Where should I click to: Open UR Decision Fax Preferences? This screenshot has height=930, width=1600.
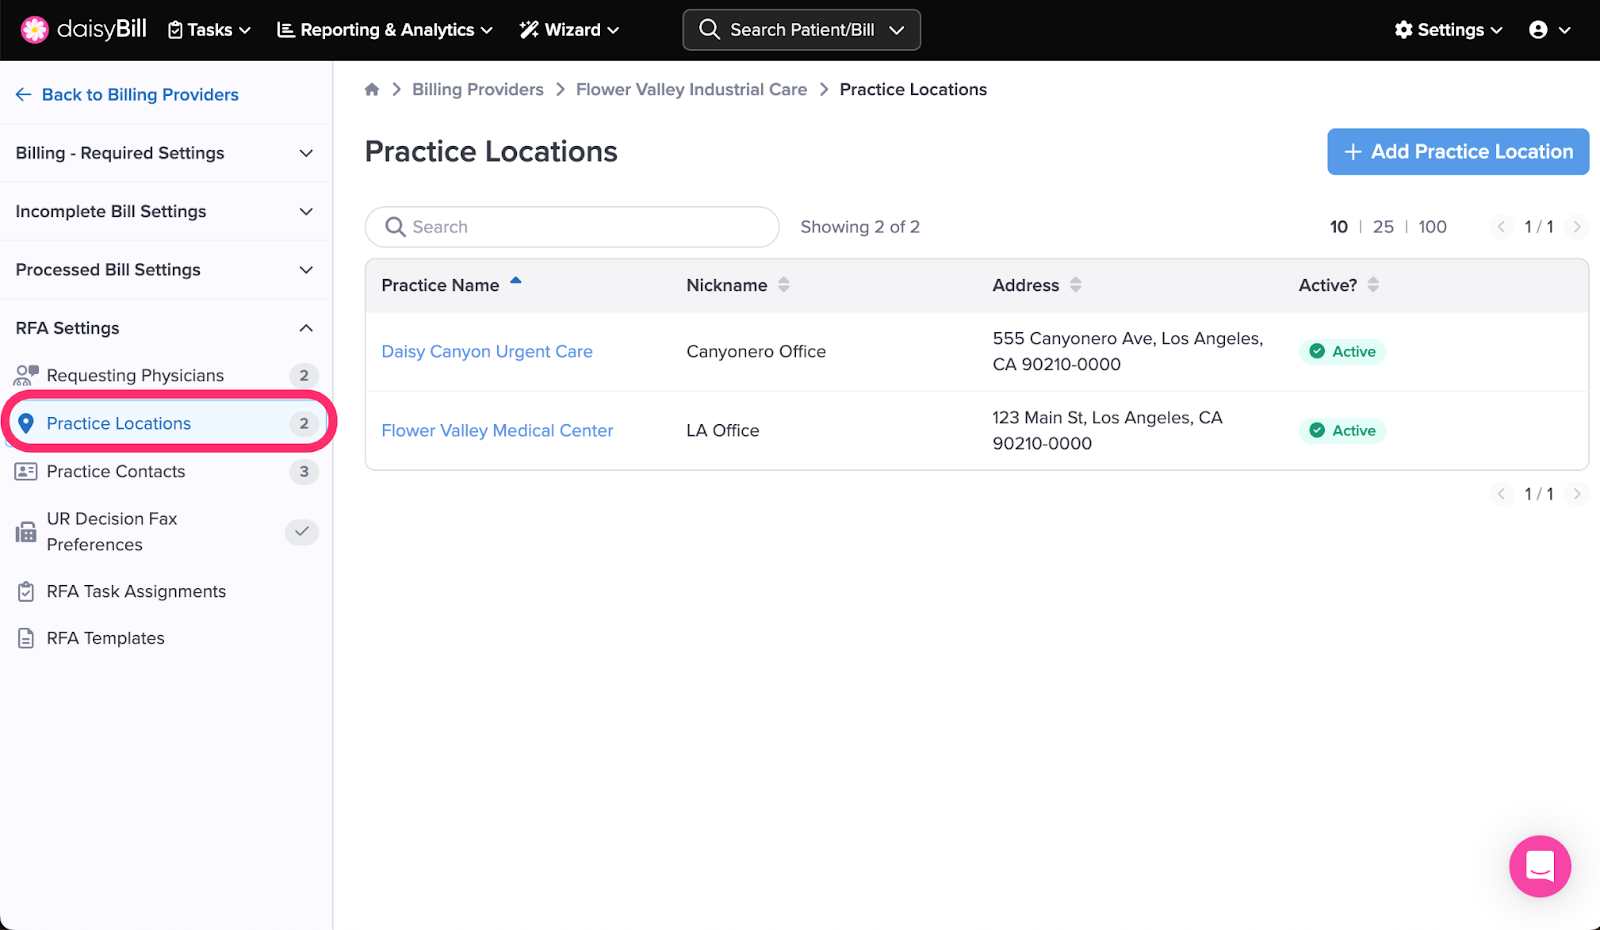166,531
